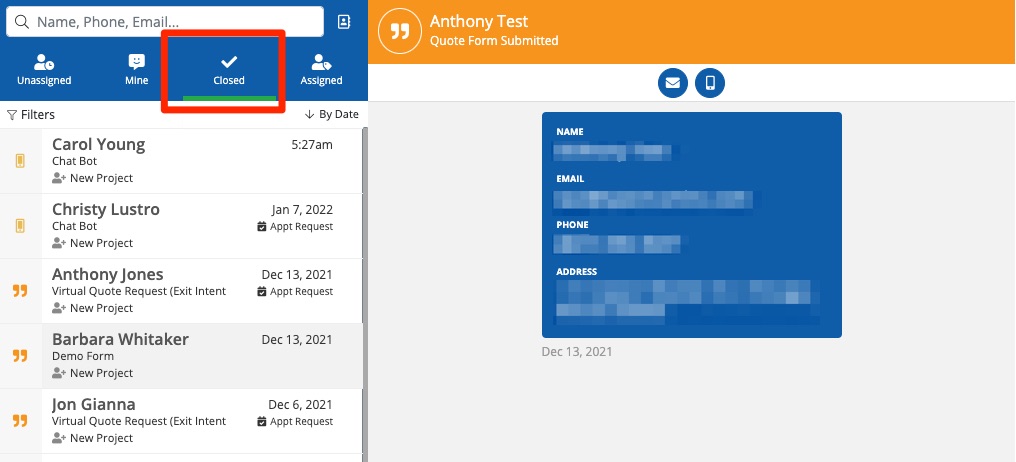The image size is (1016, 462).
Task: Click the email envelope icon
Action: point(672,83)
